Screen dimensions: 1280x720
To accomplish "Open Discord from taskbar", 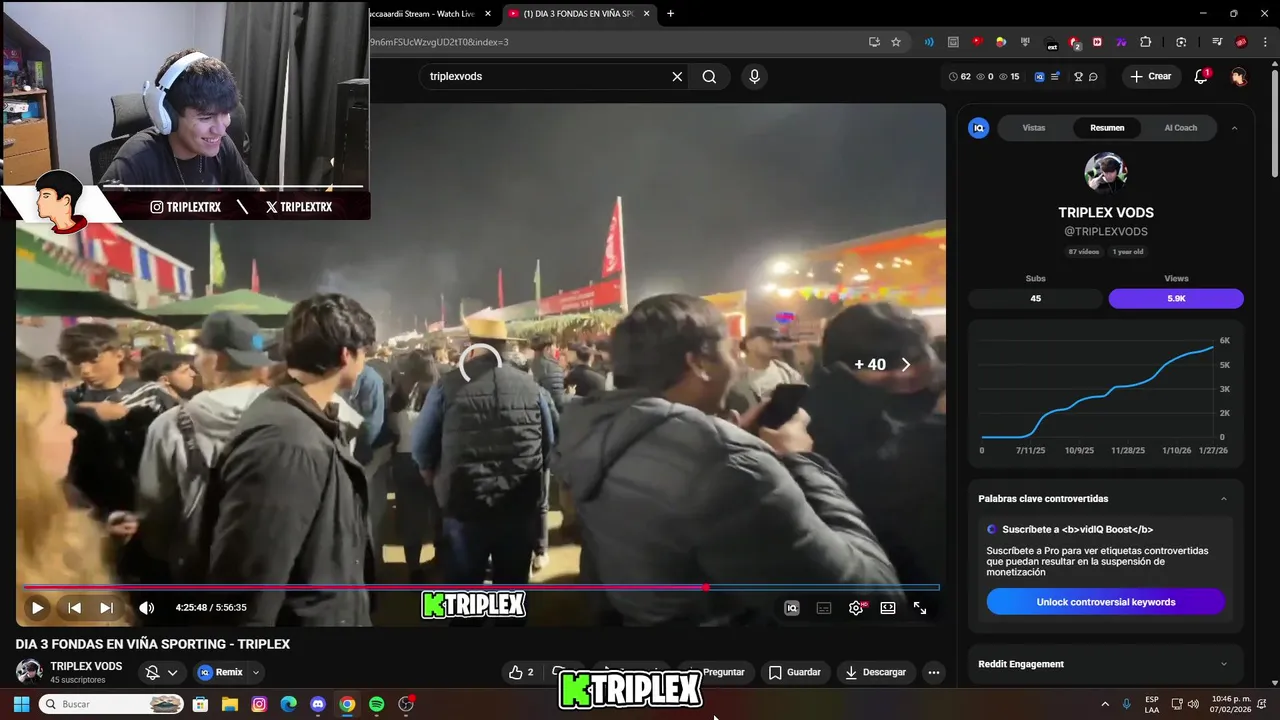I will click(x=318, y=704).
